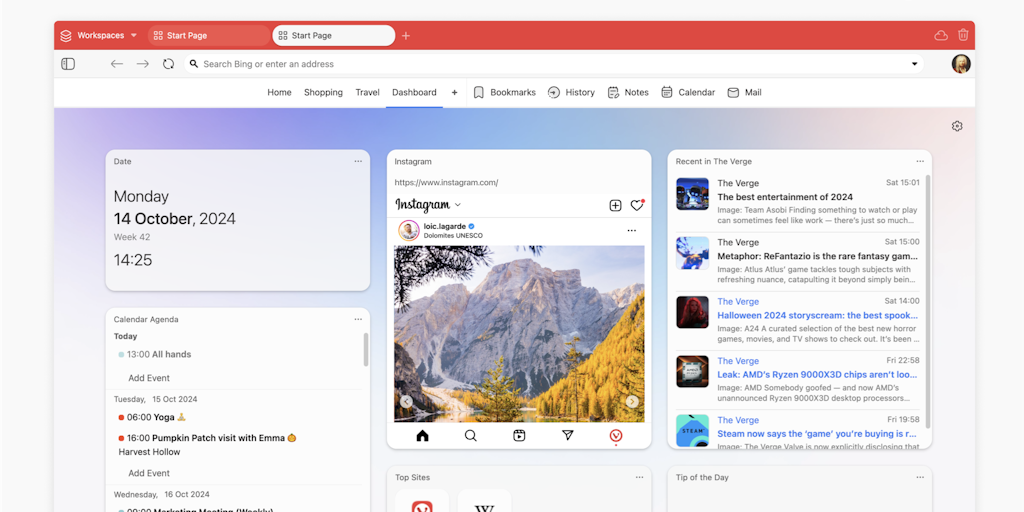The width and height of the screenshot is (1024, 512).
Task: Open History from start page navigation
Action: (571, 93)
